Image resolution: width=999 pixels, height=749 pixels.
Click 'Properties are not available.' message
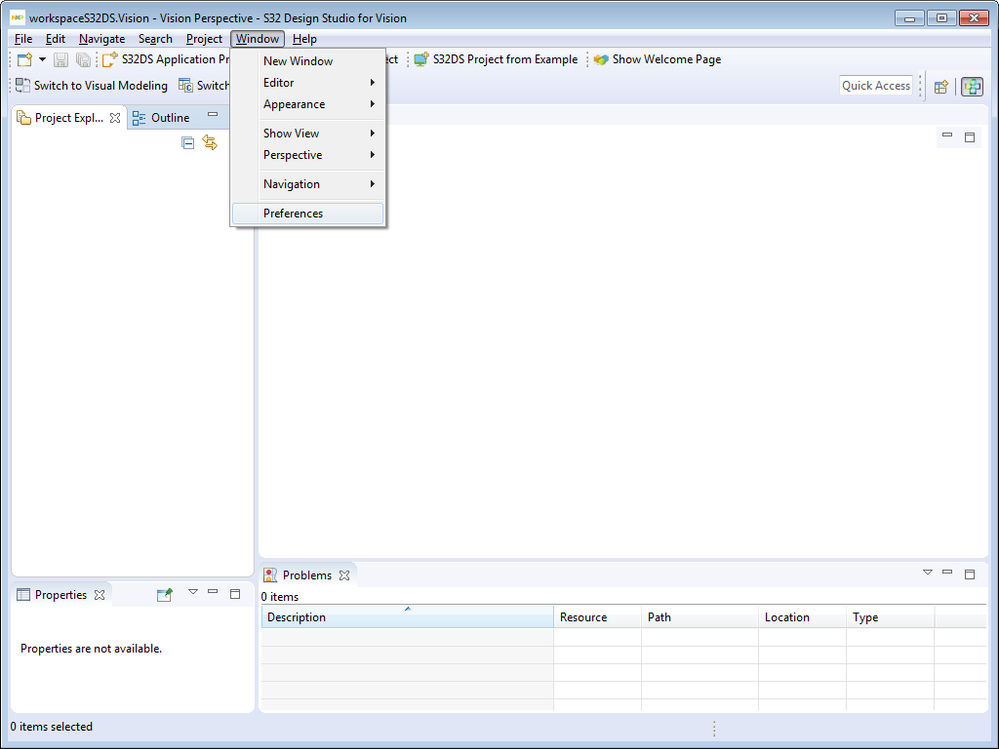tap(91, 648)
